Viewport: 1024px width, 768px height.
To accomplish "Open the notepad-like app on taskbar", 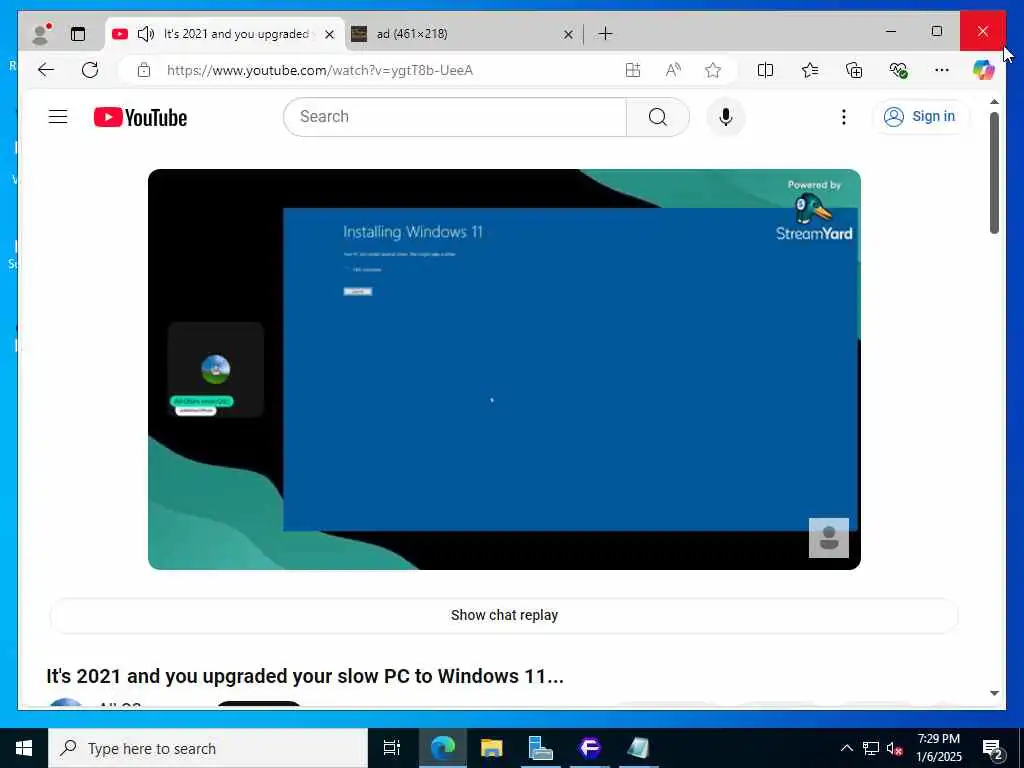I will 638,748.
